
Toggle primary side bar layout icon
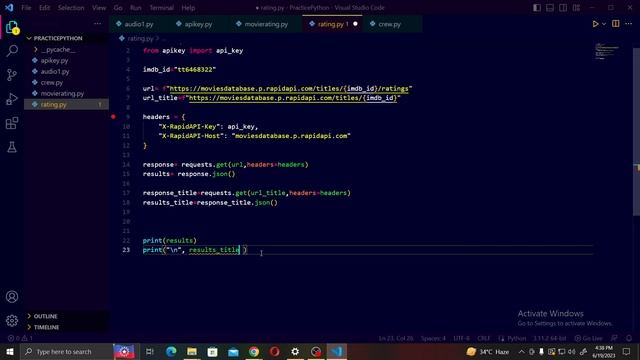pos(537,8)
